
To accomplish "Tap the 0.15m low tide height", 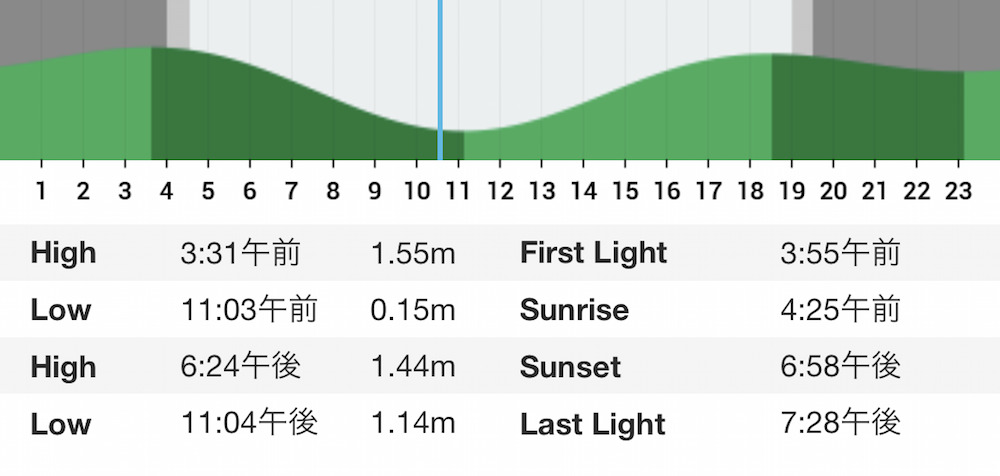I will (413, 311).
